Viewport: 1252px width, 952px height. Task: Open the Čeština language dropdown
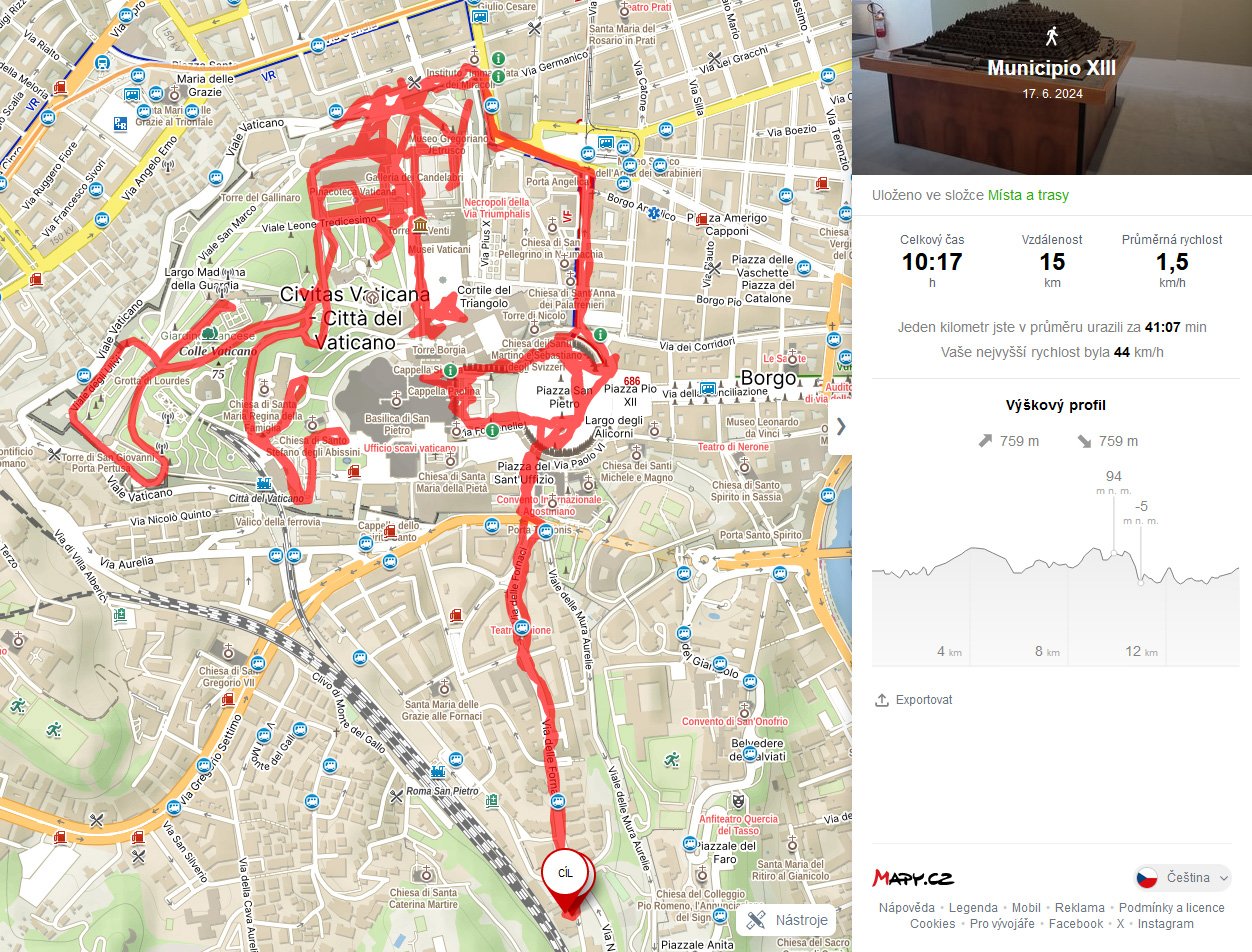1183,878
